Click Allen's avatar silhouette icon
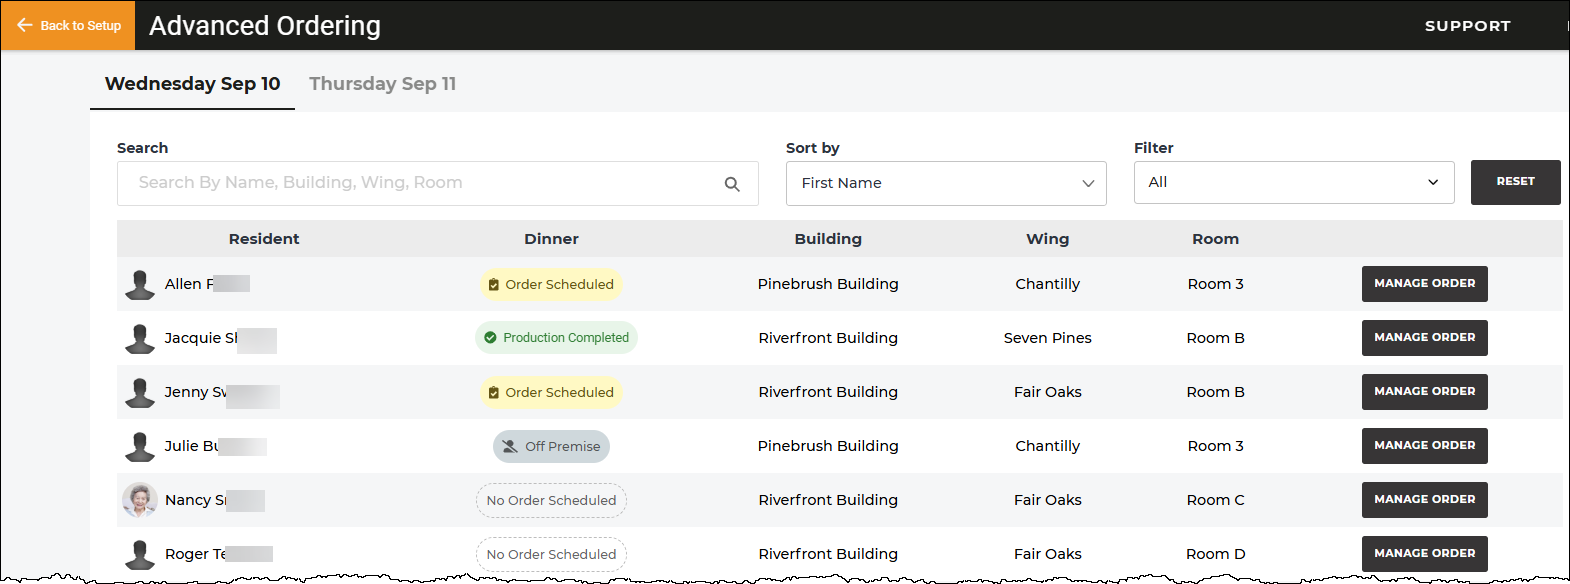The image size is (1570, 584). click(140, 284)
